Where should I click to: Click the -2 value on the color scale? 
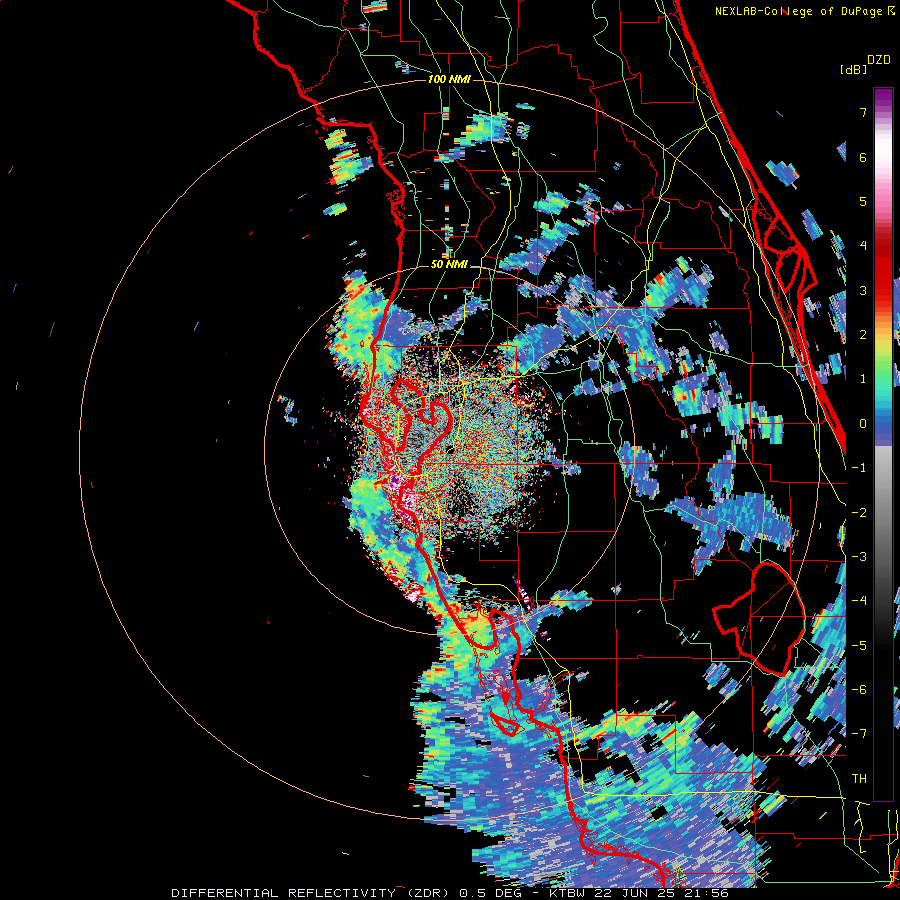tap(859, 513)
